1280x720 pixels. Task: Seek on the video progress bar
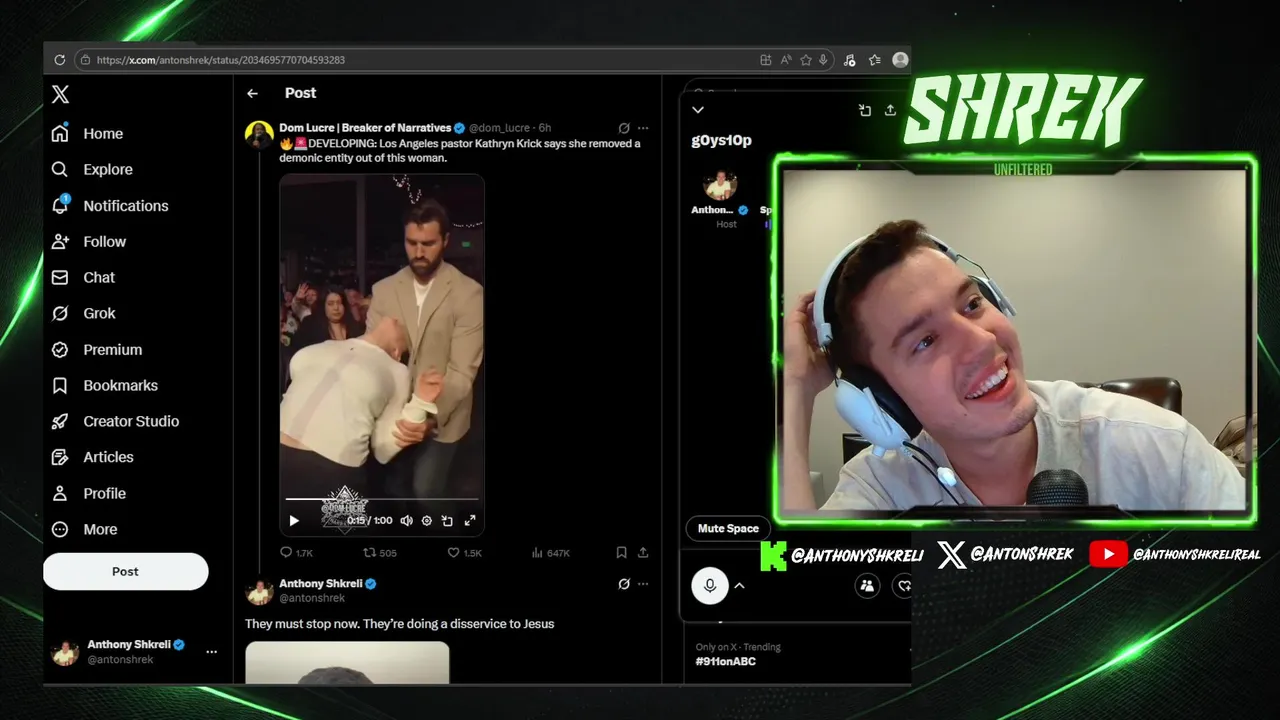click(x=382, y=499)
